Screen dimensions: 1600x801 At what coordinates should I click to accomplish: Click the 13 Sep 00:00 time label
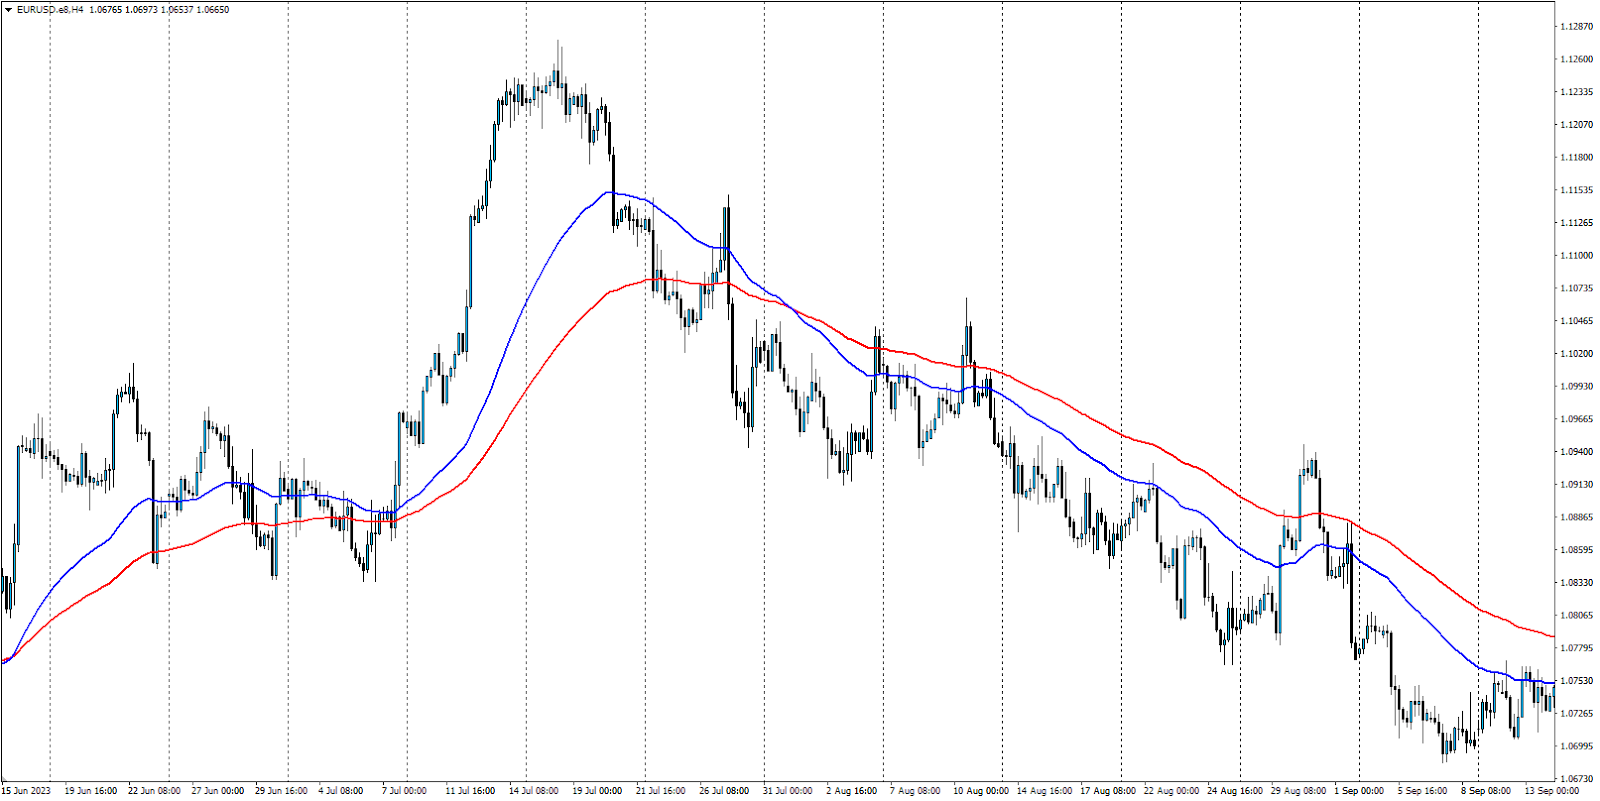(x=1551, y=791)
